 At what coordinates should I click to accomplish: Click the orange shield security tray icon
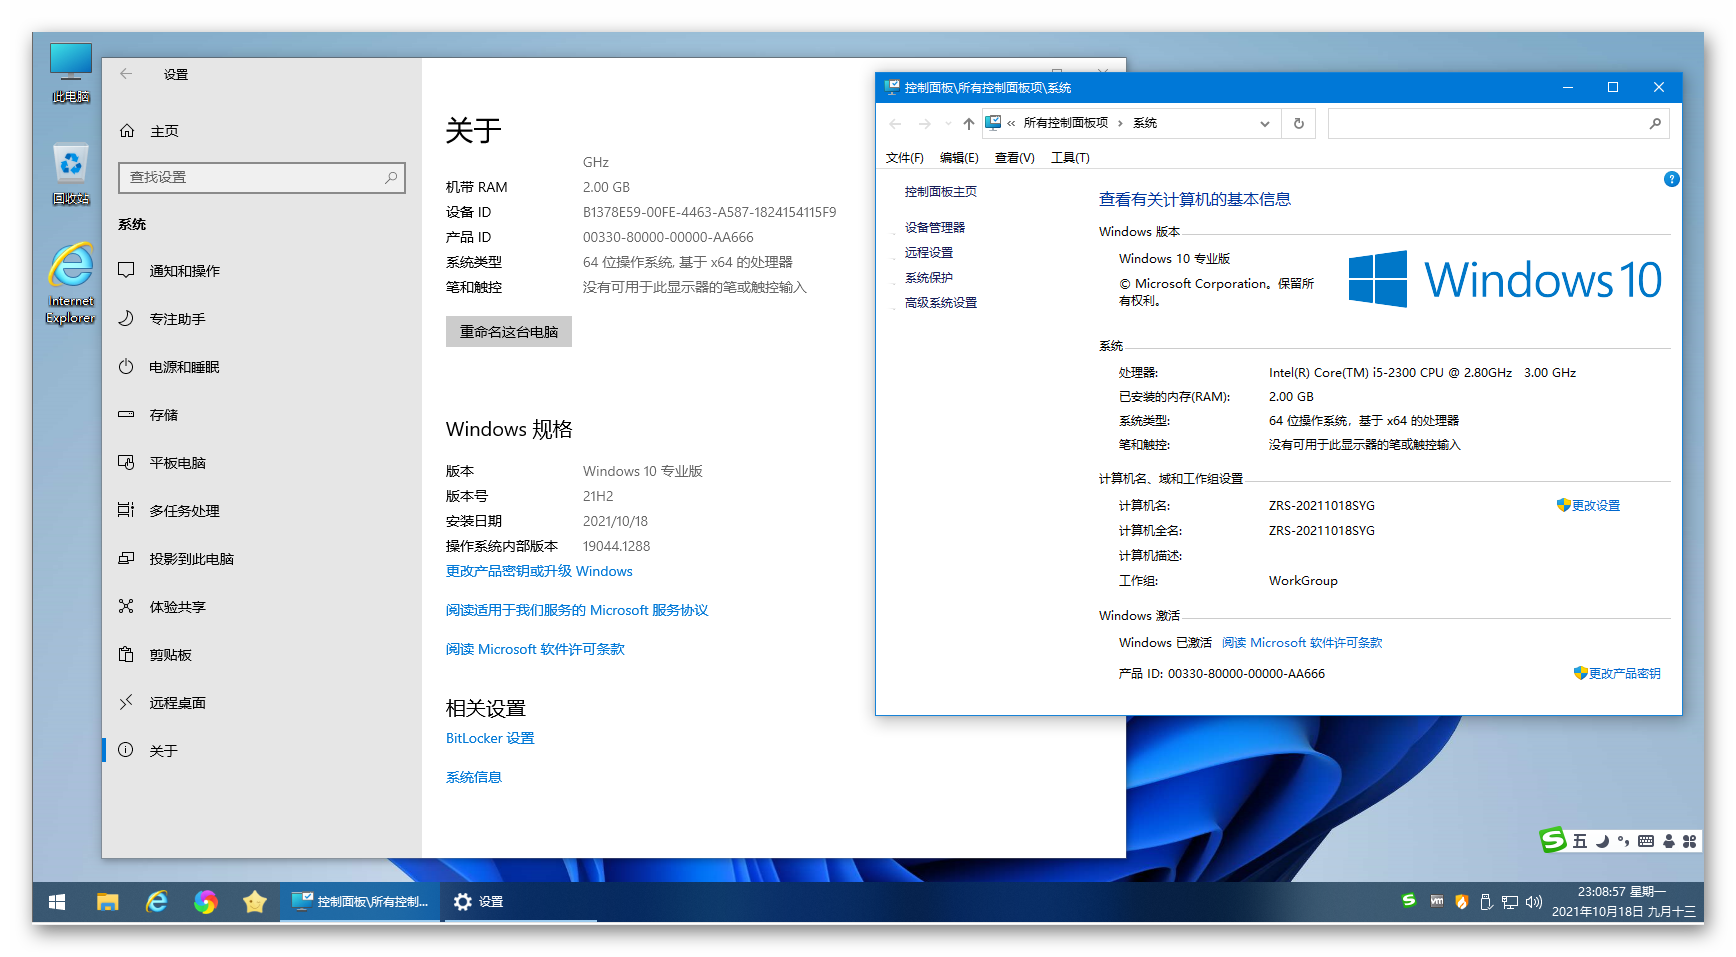coord(1462,902)
